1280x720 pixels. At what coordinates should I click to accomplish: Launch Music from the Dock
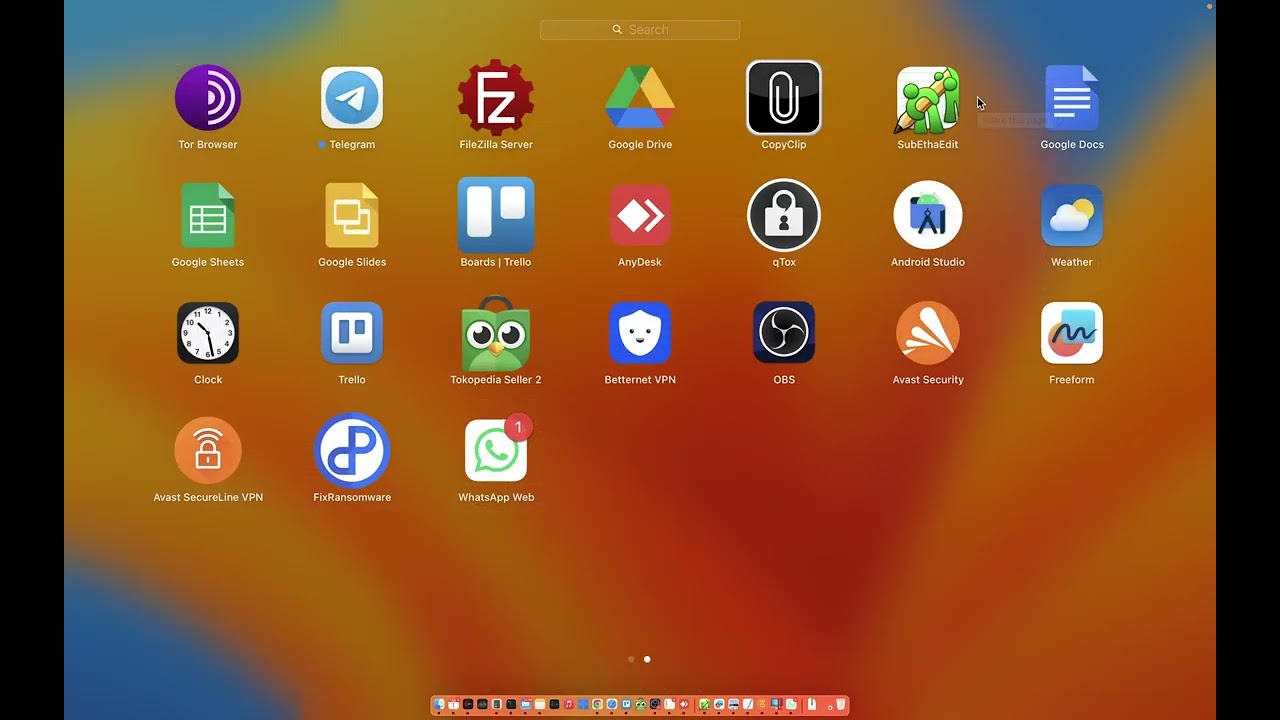[x=569, y=704]
